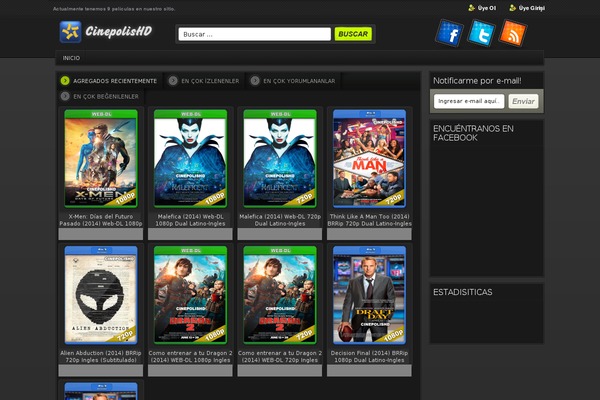The width and height of the screenshot is (600, 400).
Task: Click arrow icon of En Çok Yorumlananlar tab
Action: pos(255,81)
